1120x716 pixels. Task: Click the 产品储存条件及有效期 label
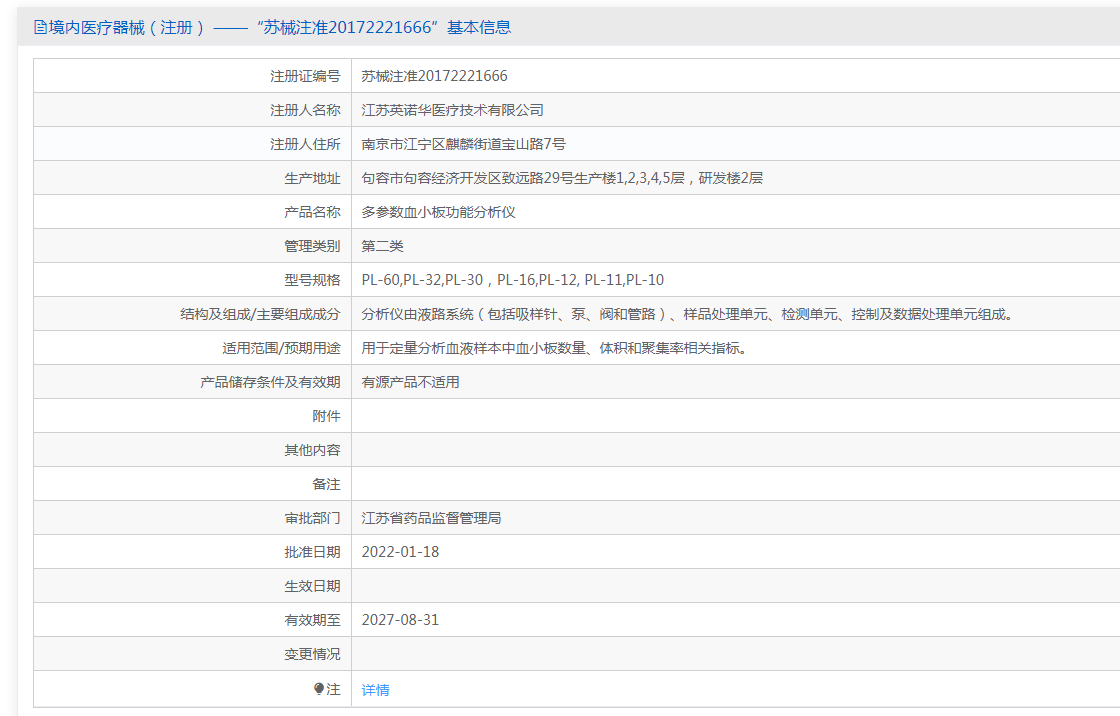271,382
